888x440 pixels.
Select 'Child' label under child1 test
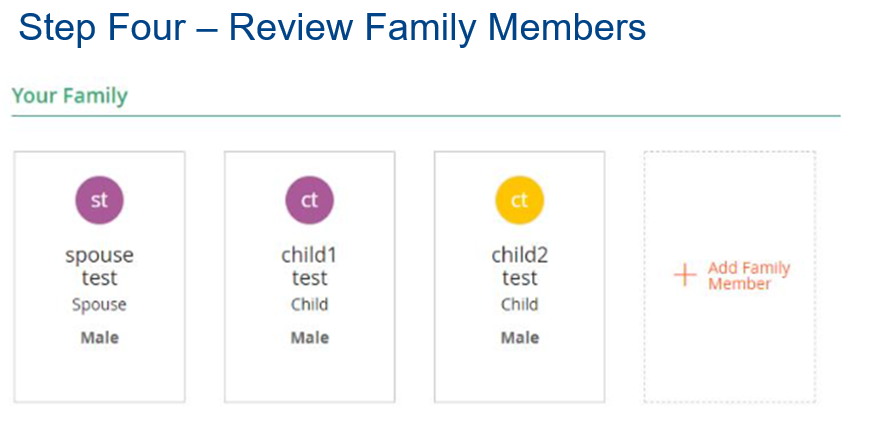coord(309,304)
